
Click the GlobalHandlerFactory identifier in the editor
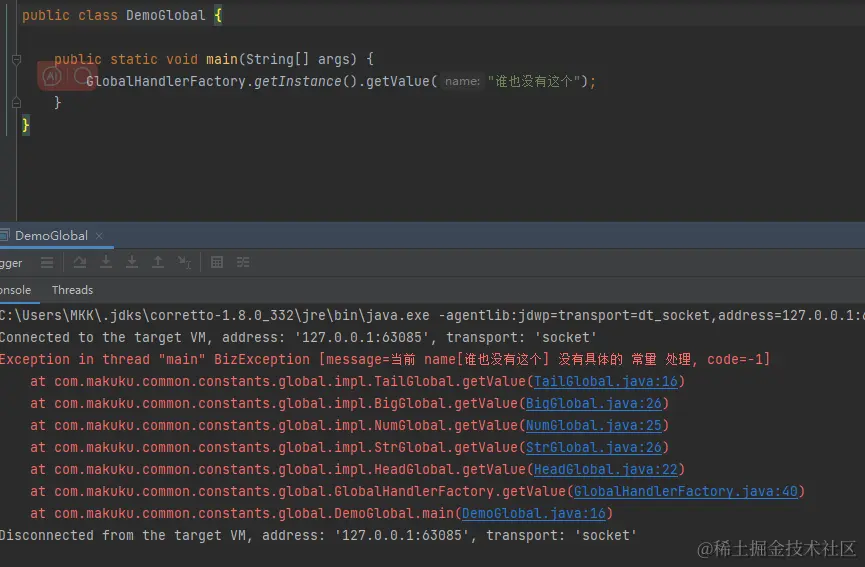point(165,81)
